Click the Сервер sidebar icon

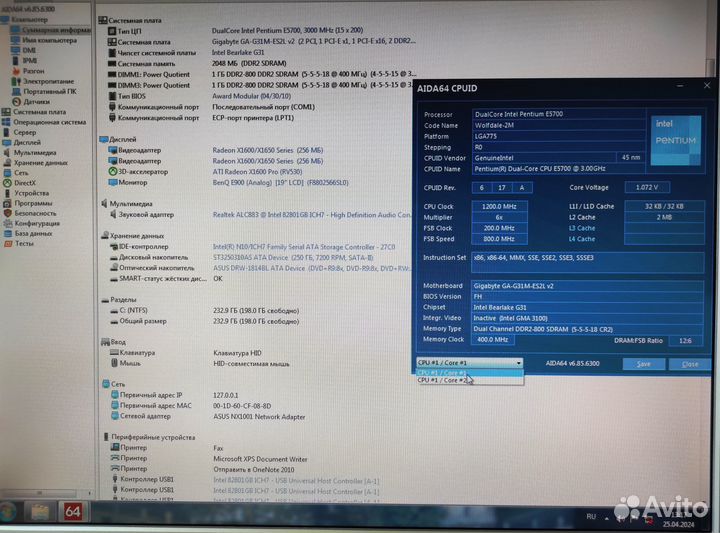coord(6,132)
